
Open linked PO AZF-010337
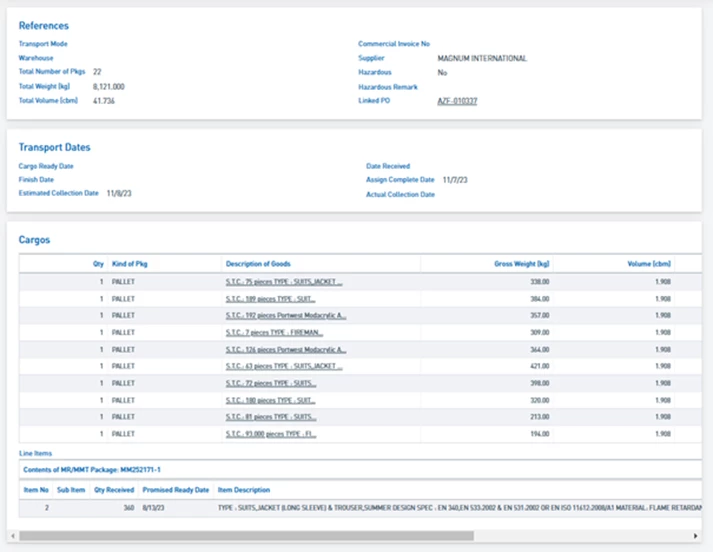[457, 101]
